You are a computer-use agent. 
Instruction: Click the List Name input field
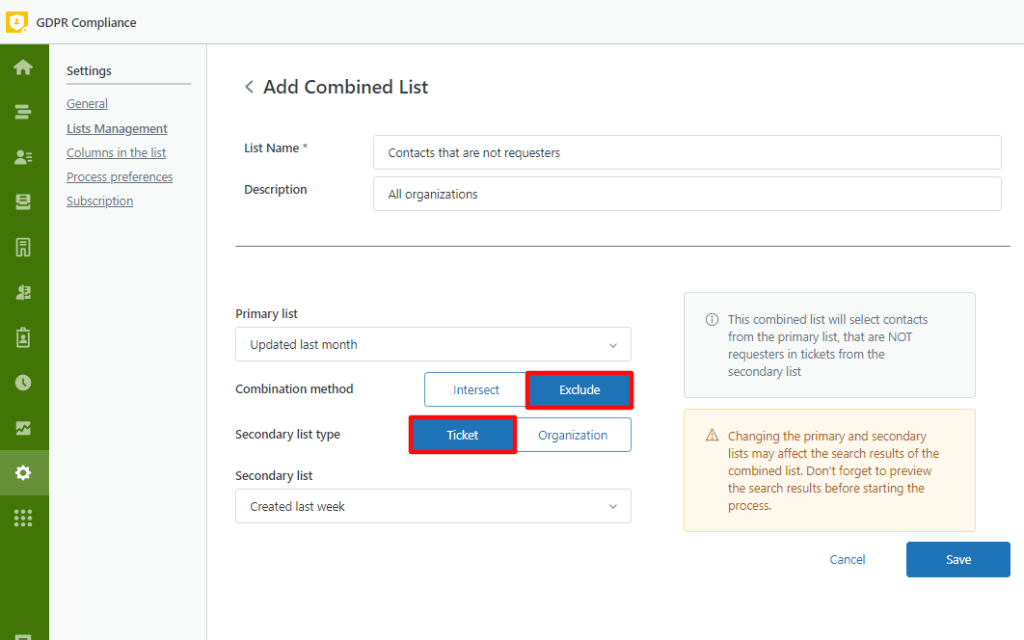pyautogui.click(x=686, y=152)
